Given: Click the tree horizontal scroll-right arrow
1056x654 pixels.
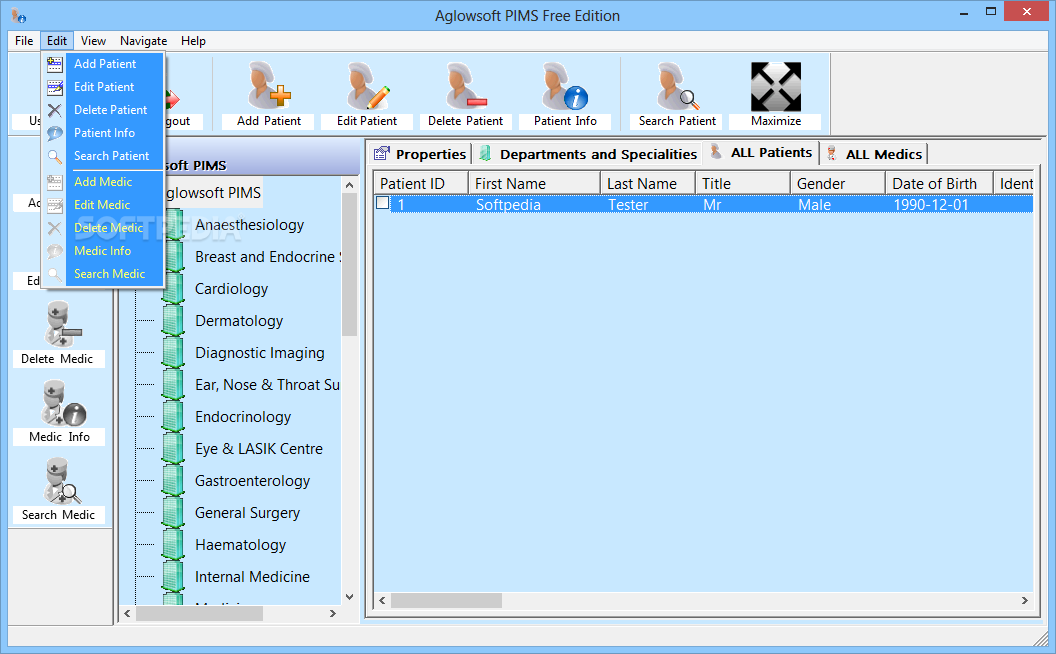Looking at the screenshot, I should click(333, 614).
